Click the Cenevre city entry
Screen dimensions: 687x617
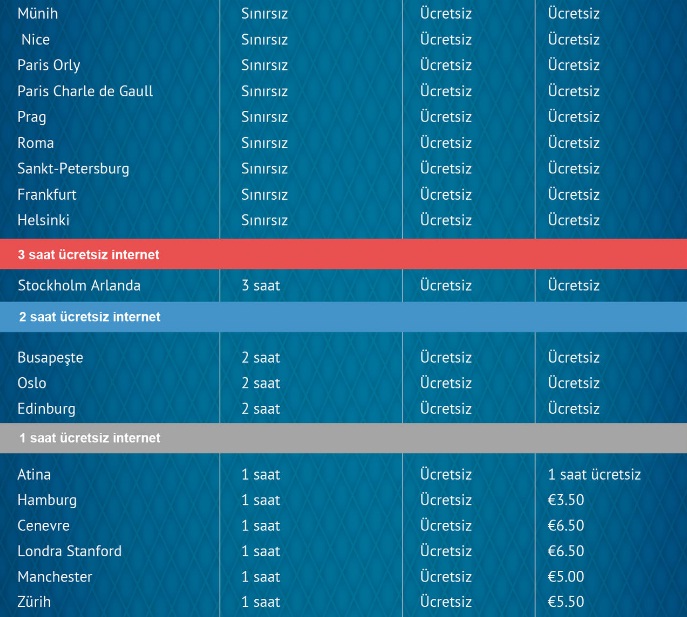43,526
